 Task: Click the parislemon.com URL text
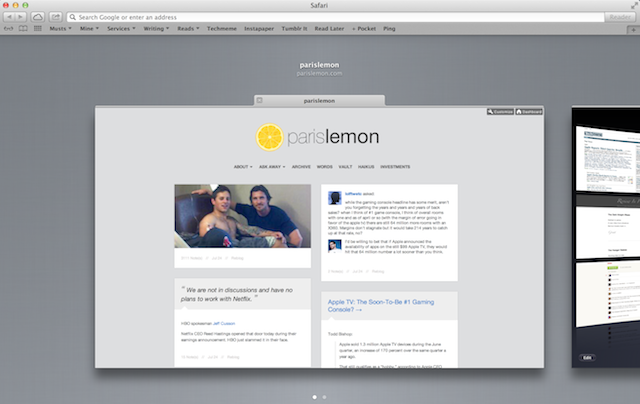[x=319, y=73]
